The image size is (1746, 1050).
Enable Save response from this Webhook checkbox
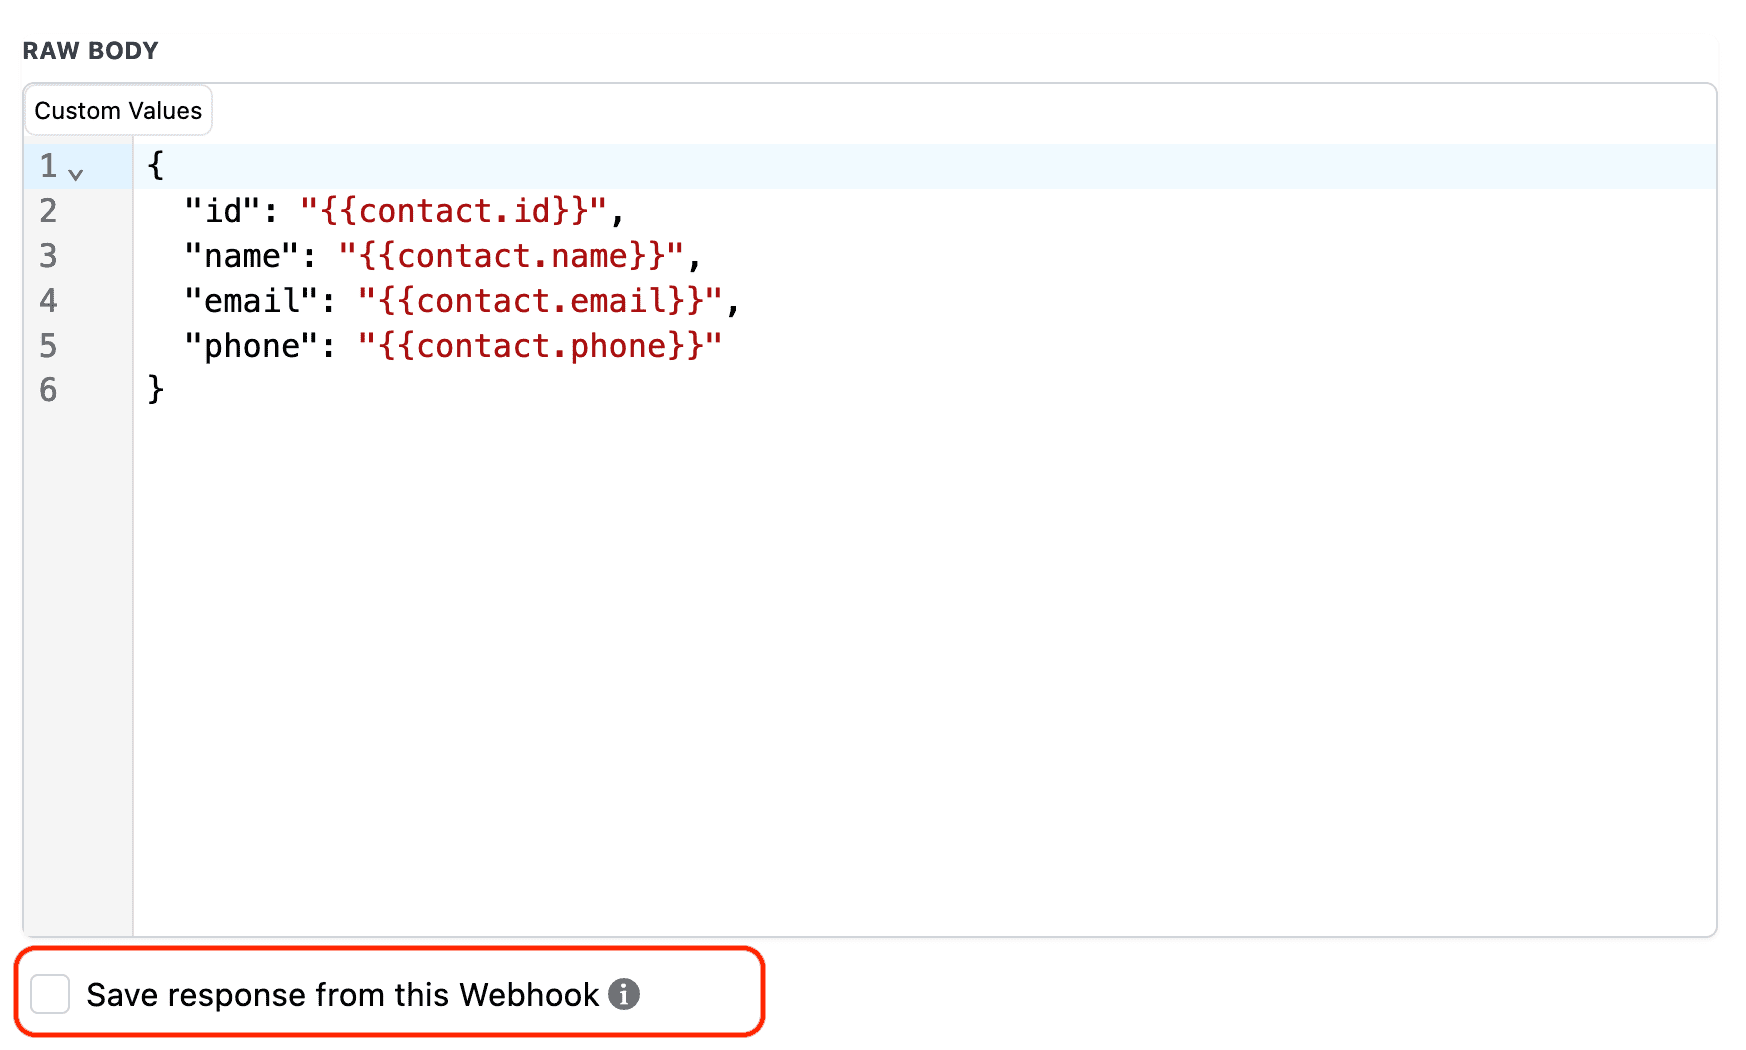pyautogui.click(x=50, y=994)
